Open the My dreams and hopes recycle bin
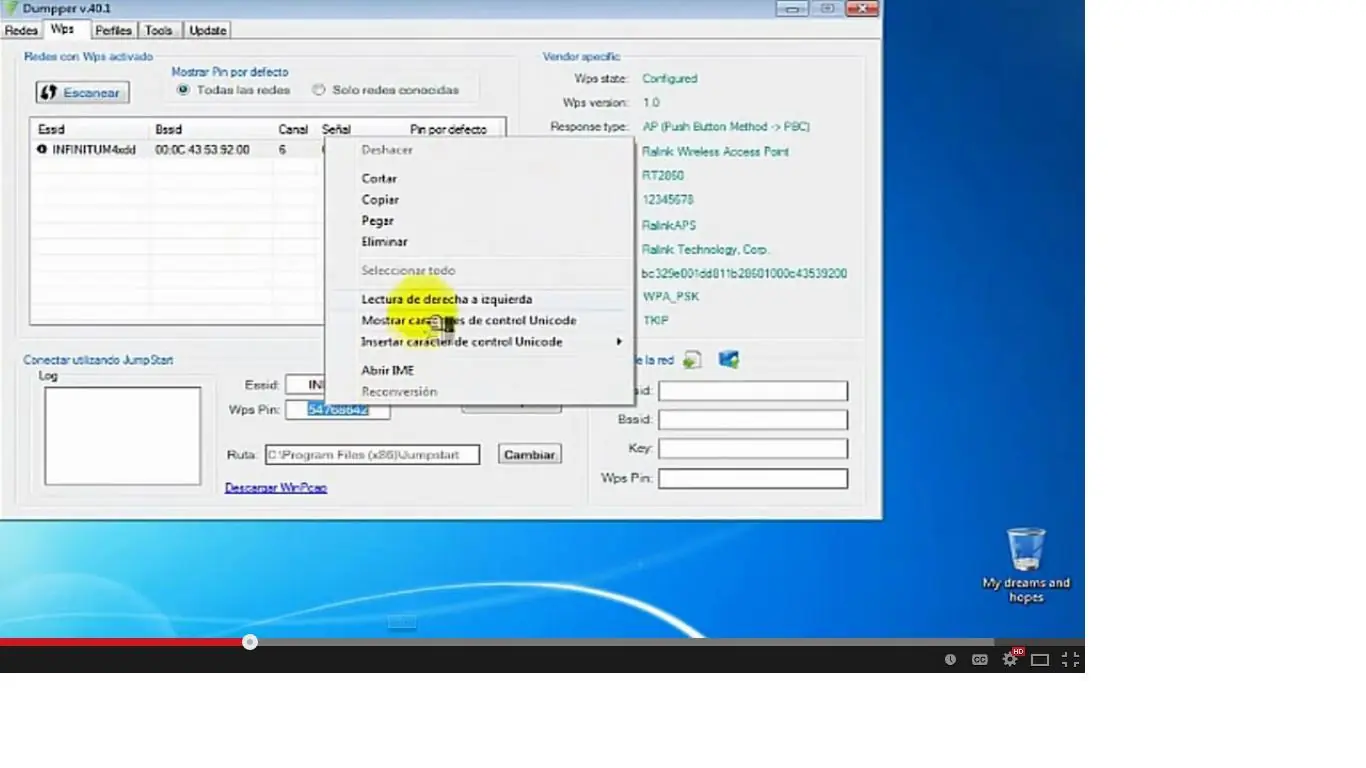This screenshot has height=768, width=1366. pyautogui.click(x=1026, y=565)
